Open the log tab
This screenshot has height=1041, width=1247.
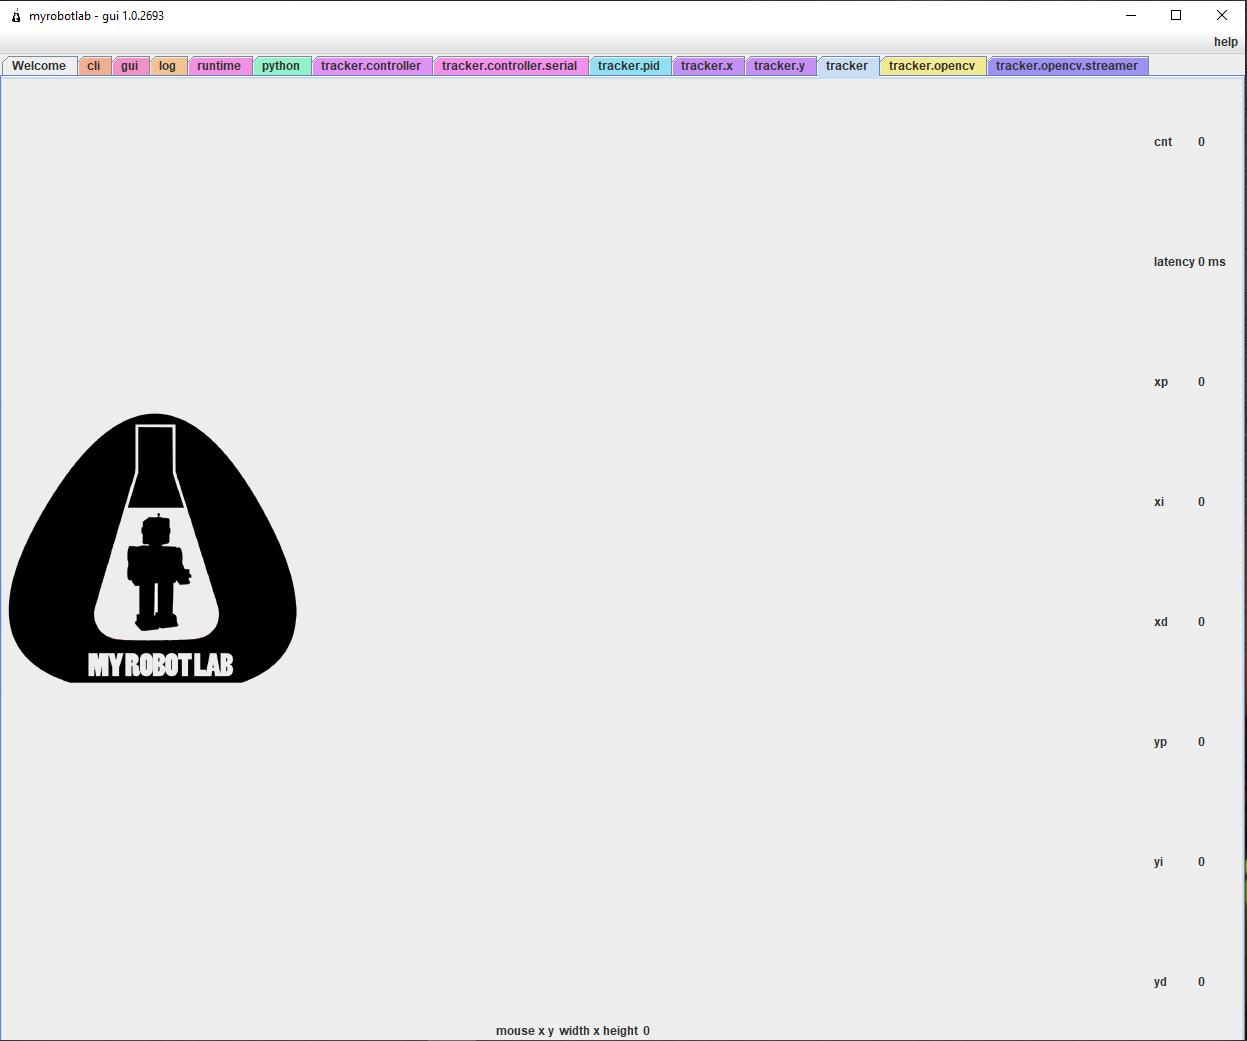pos(167,66)
